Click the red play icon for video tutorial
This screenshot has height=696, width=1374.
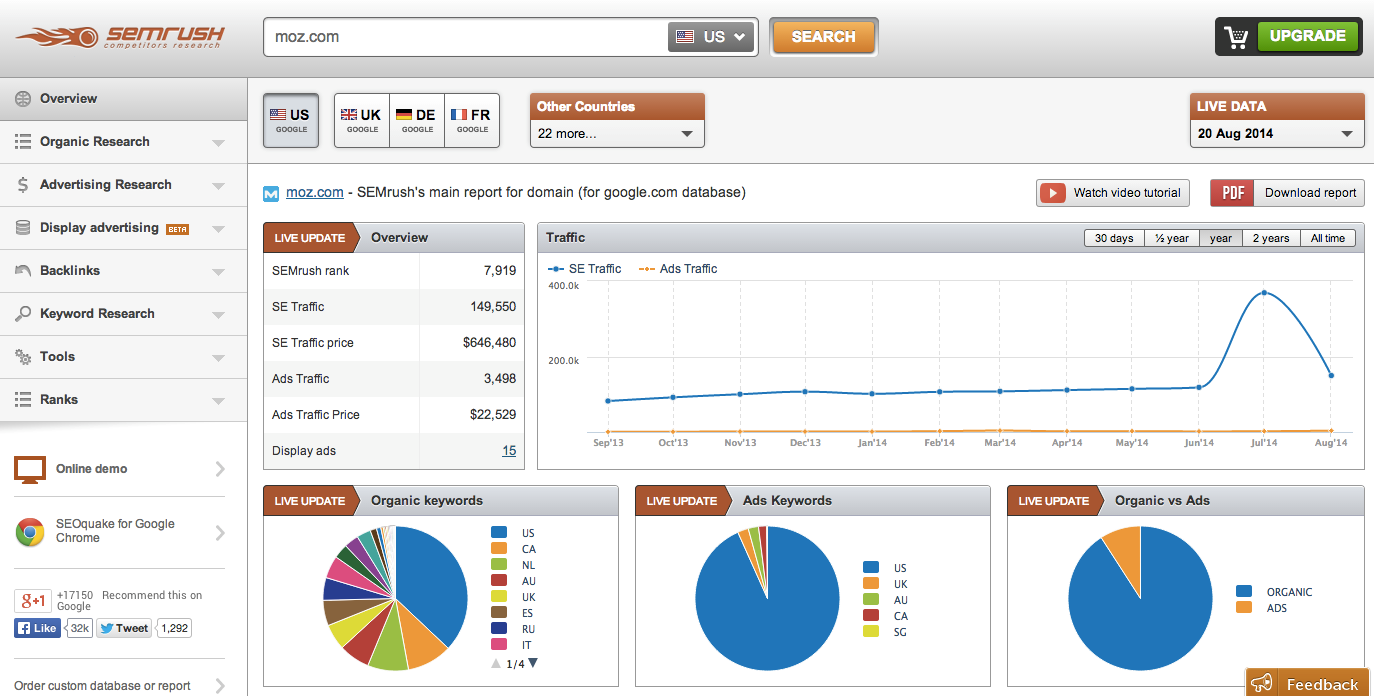pos(1052,193)
